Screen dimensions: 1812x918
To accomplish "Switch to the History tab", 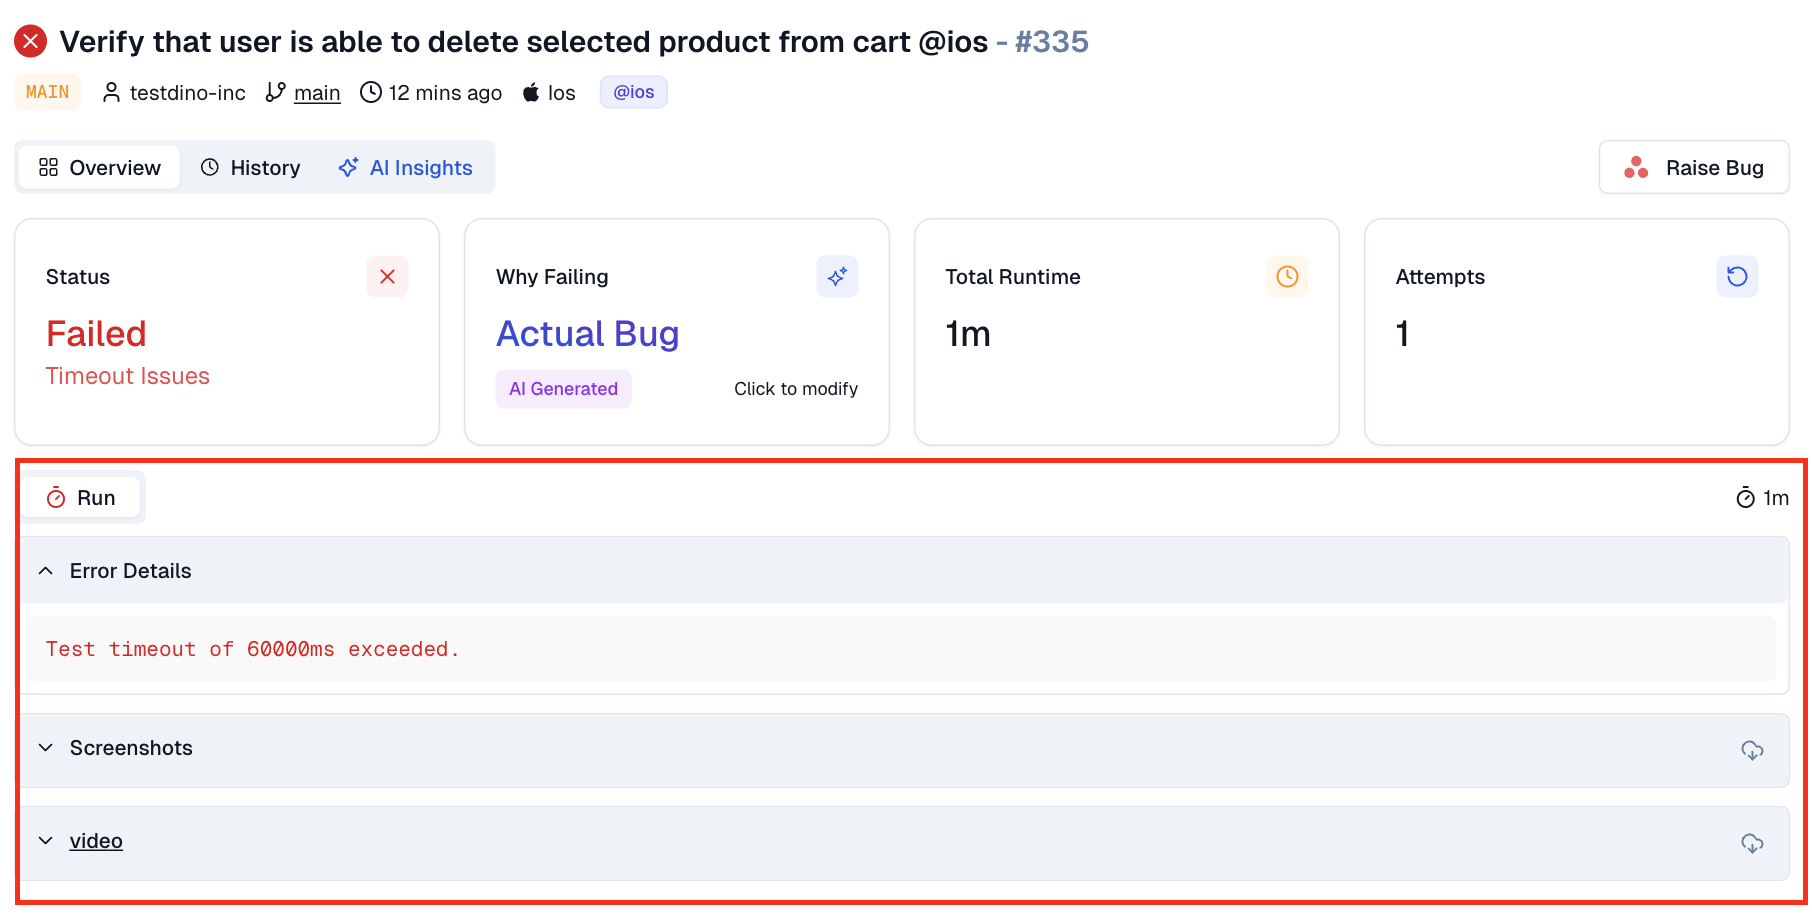I will click(251, 168).
